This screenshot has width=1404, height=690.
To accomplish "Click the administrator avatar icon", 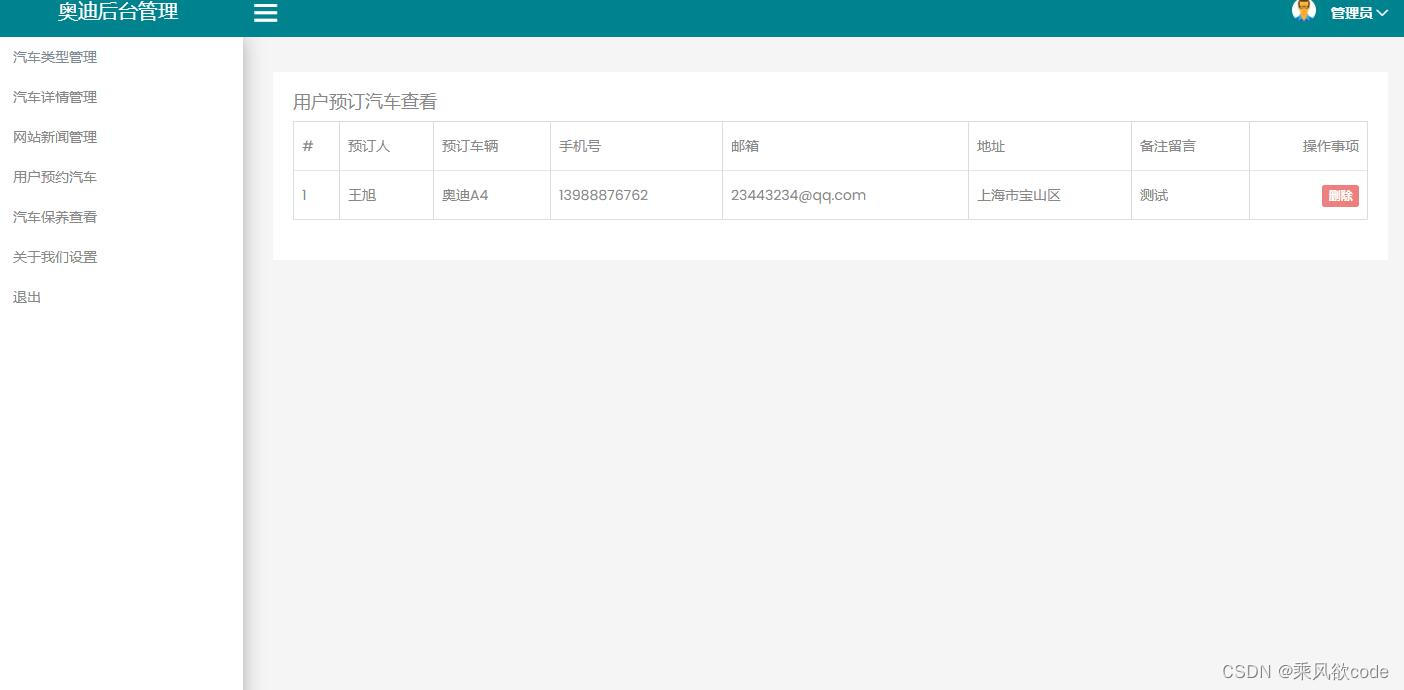I will click(1304, 10).
